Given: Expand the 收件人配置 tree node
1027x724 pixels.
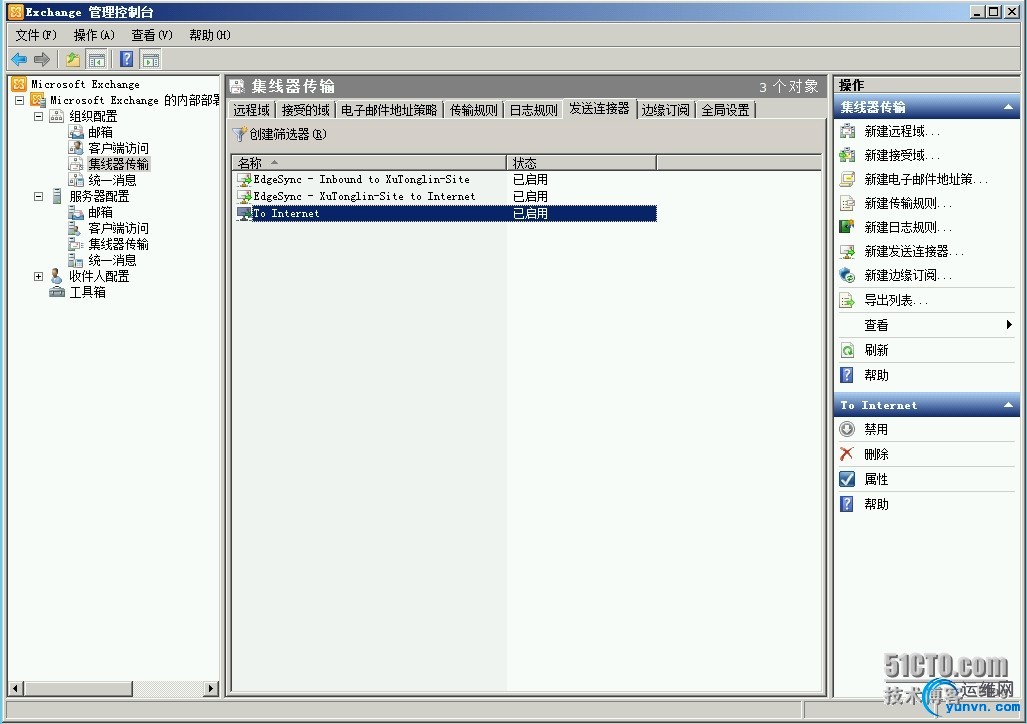Looking at the screenshot, I should coord(39,276).
